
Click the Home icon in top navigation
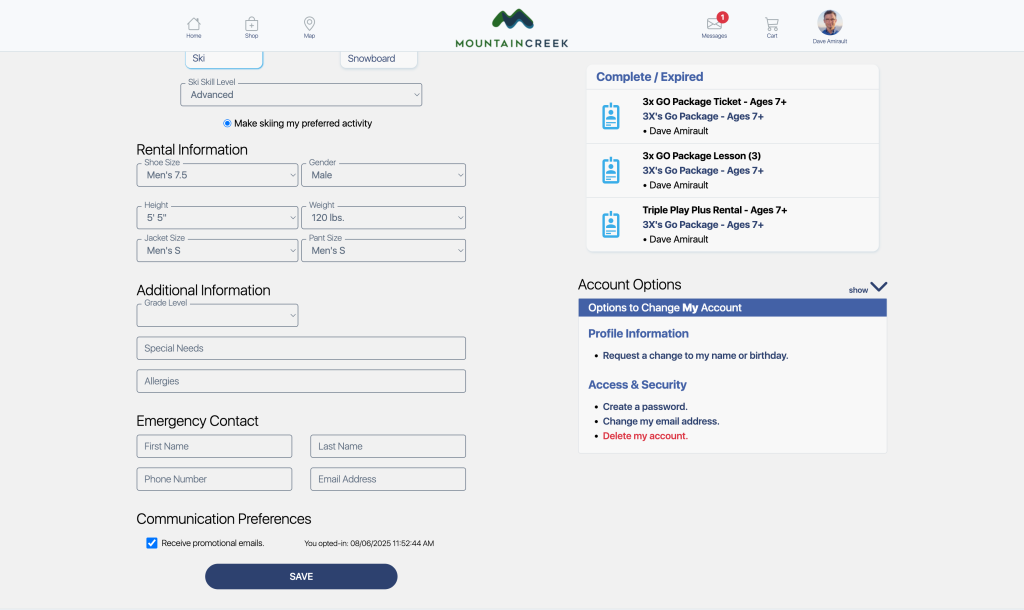[x=193, y=24]
